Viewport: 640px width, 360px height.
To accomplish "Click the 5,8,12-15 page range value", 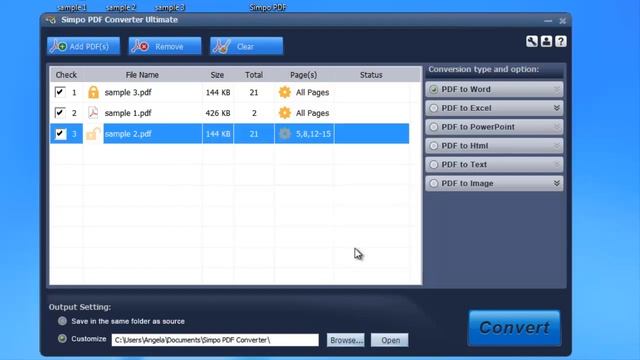I will pos(313,134).
